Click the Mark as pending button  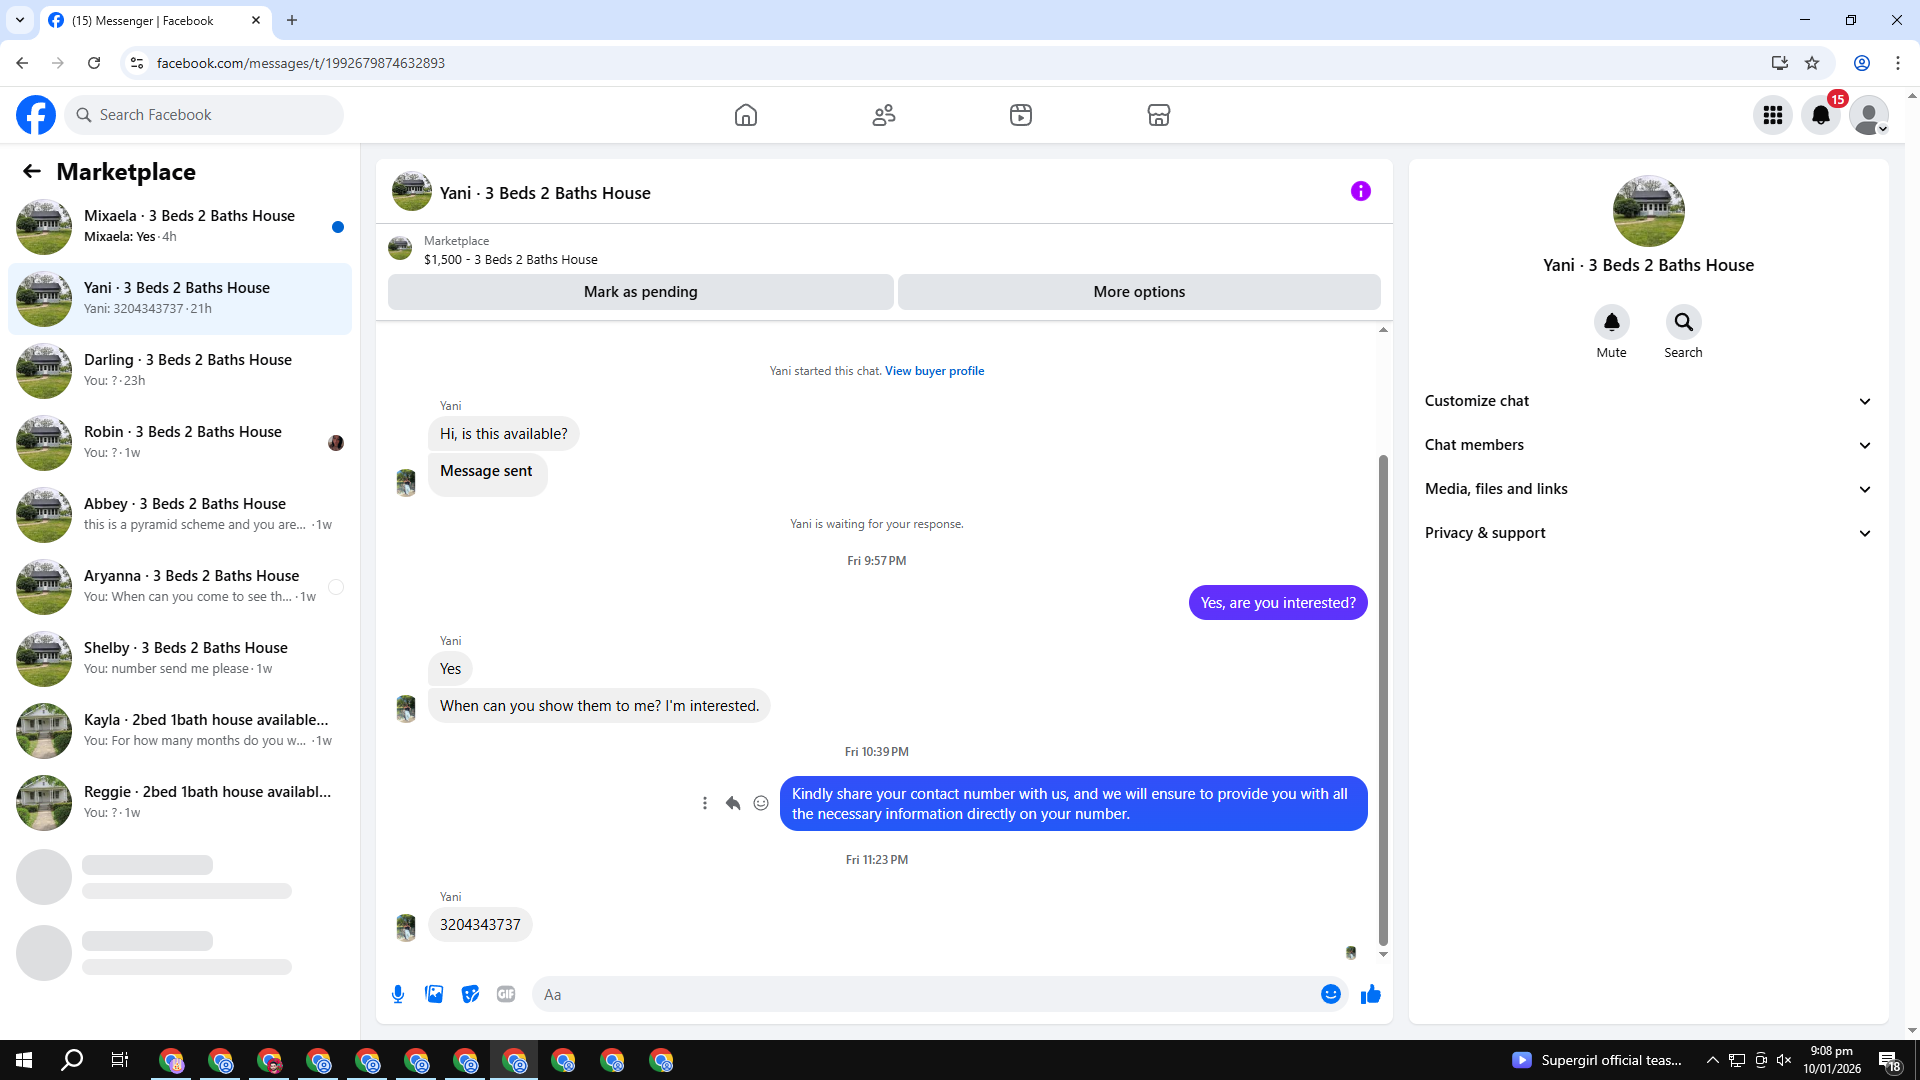click(x=640, y=292)
